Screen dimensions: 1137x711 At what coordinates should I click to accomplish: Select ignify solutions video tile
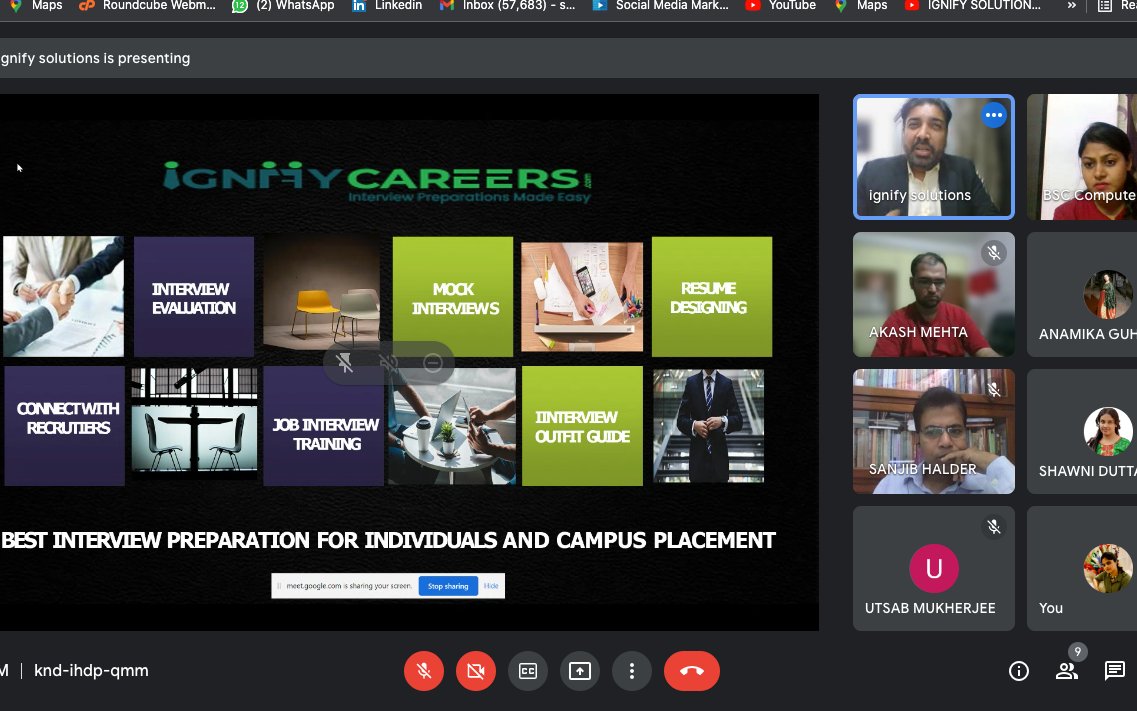coord(934,157)
